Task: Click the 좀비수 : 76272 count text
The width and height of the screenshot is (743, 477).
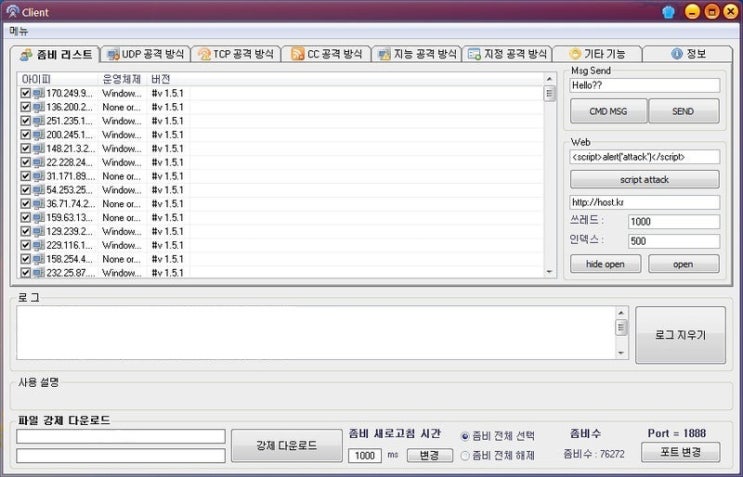Action: (594, 454)
